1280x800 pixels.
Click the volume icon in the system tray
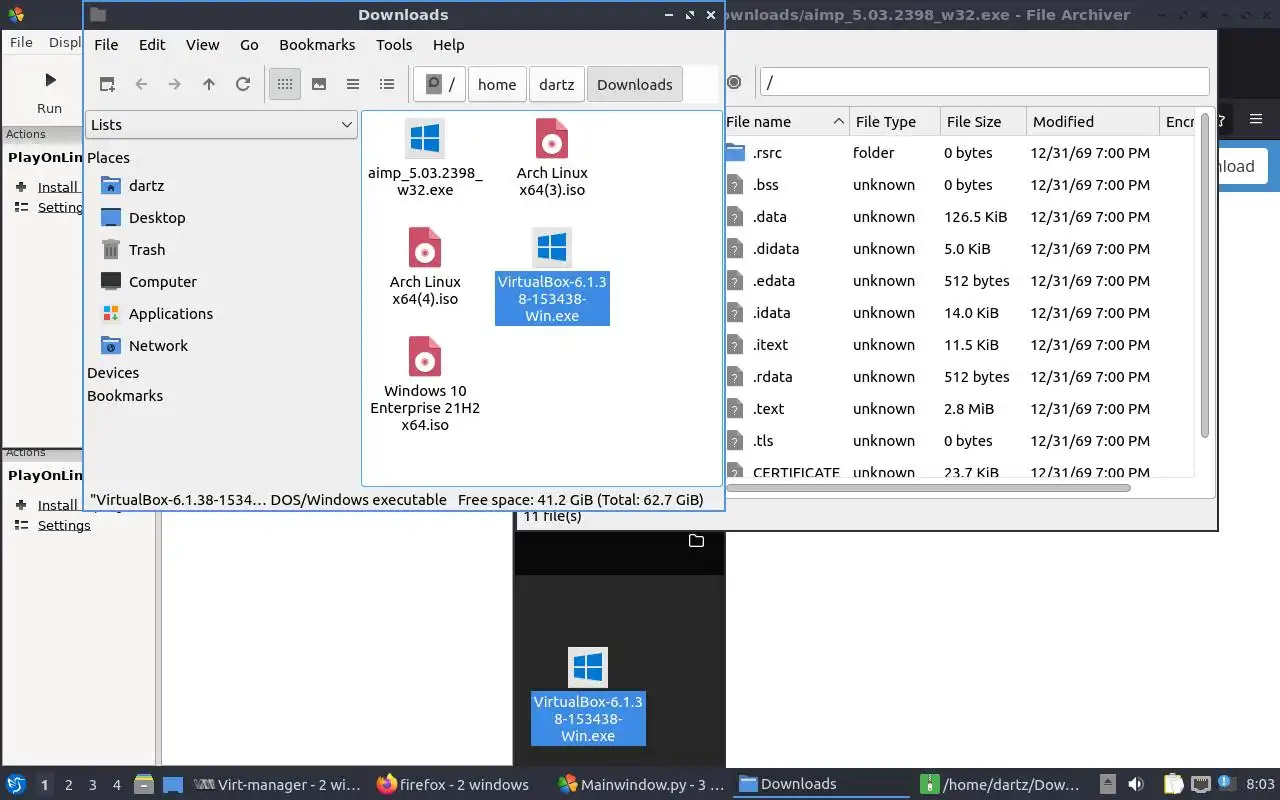1135,784
